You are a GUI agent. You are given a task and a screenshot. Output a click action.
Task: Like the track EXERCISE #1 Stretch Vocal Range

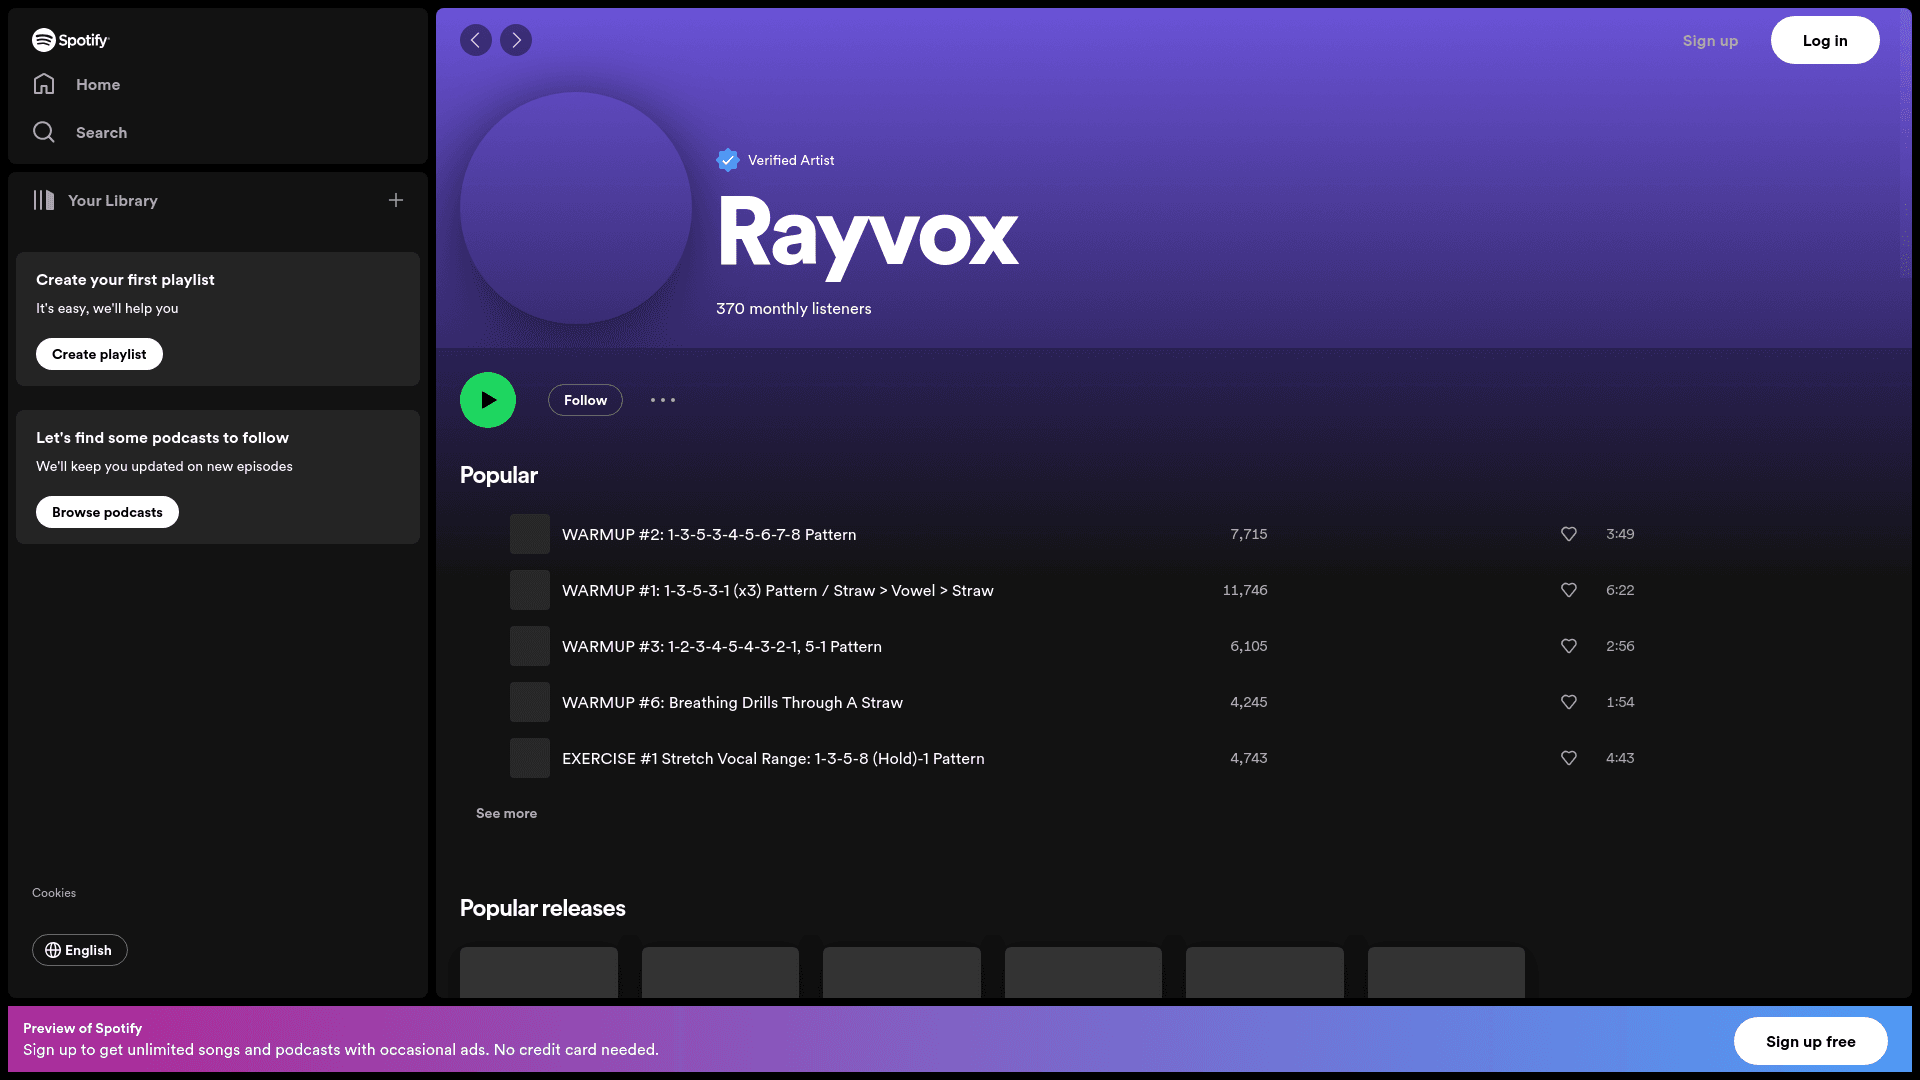pos(1568,758)
